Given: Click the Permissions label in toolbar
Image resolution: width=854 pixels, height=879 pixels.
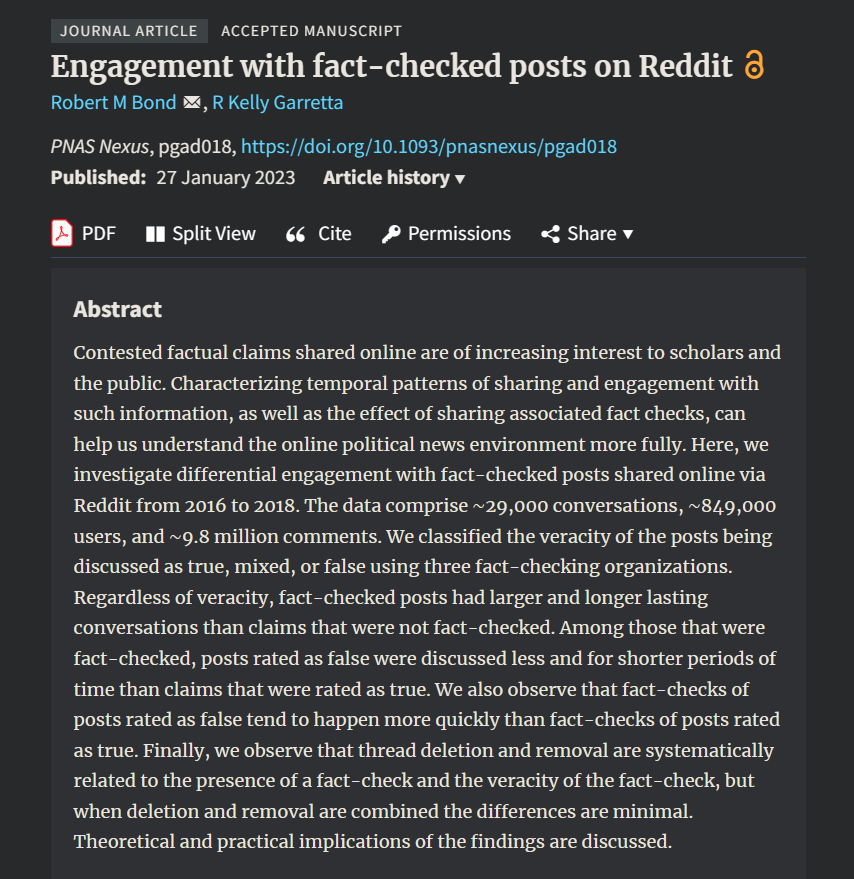Looking at the screenshot, I should pos(459,234).
